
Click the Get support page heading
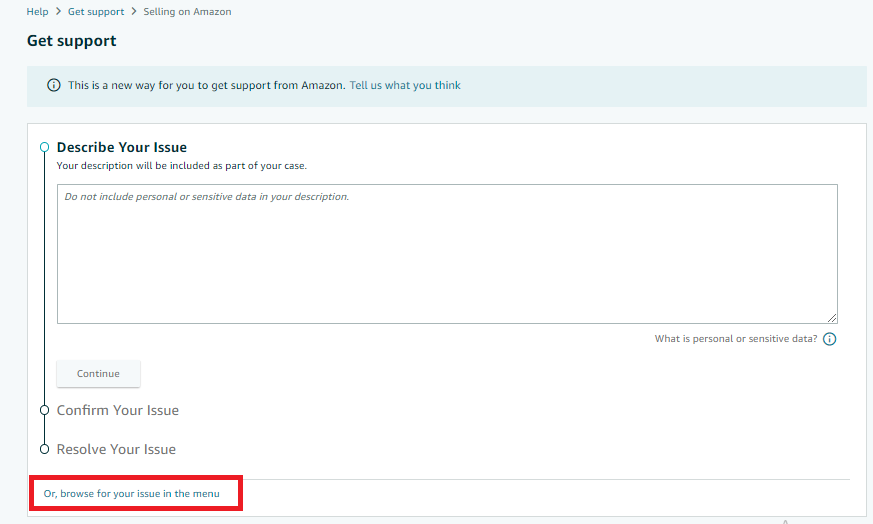(x=72, y=41)
